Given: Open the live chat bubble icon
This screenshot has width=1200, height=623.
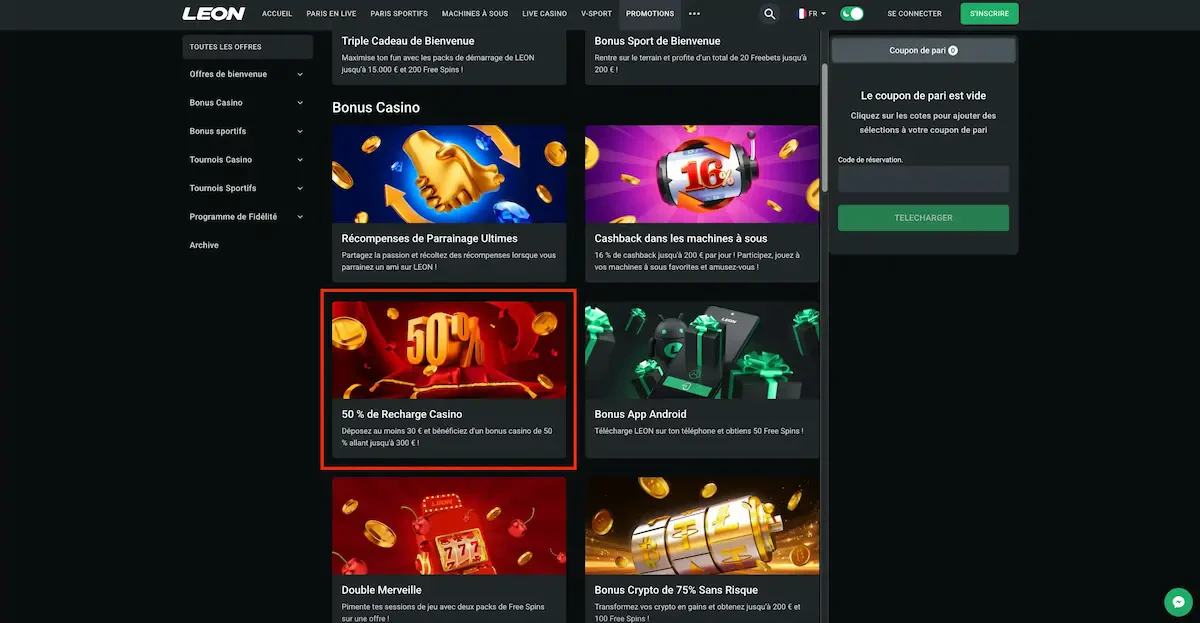Looking at the screenshot, I should click(1178, 602).
